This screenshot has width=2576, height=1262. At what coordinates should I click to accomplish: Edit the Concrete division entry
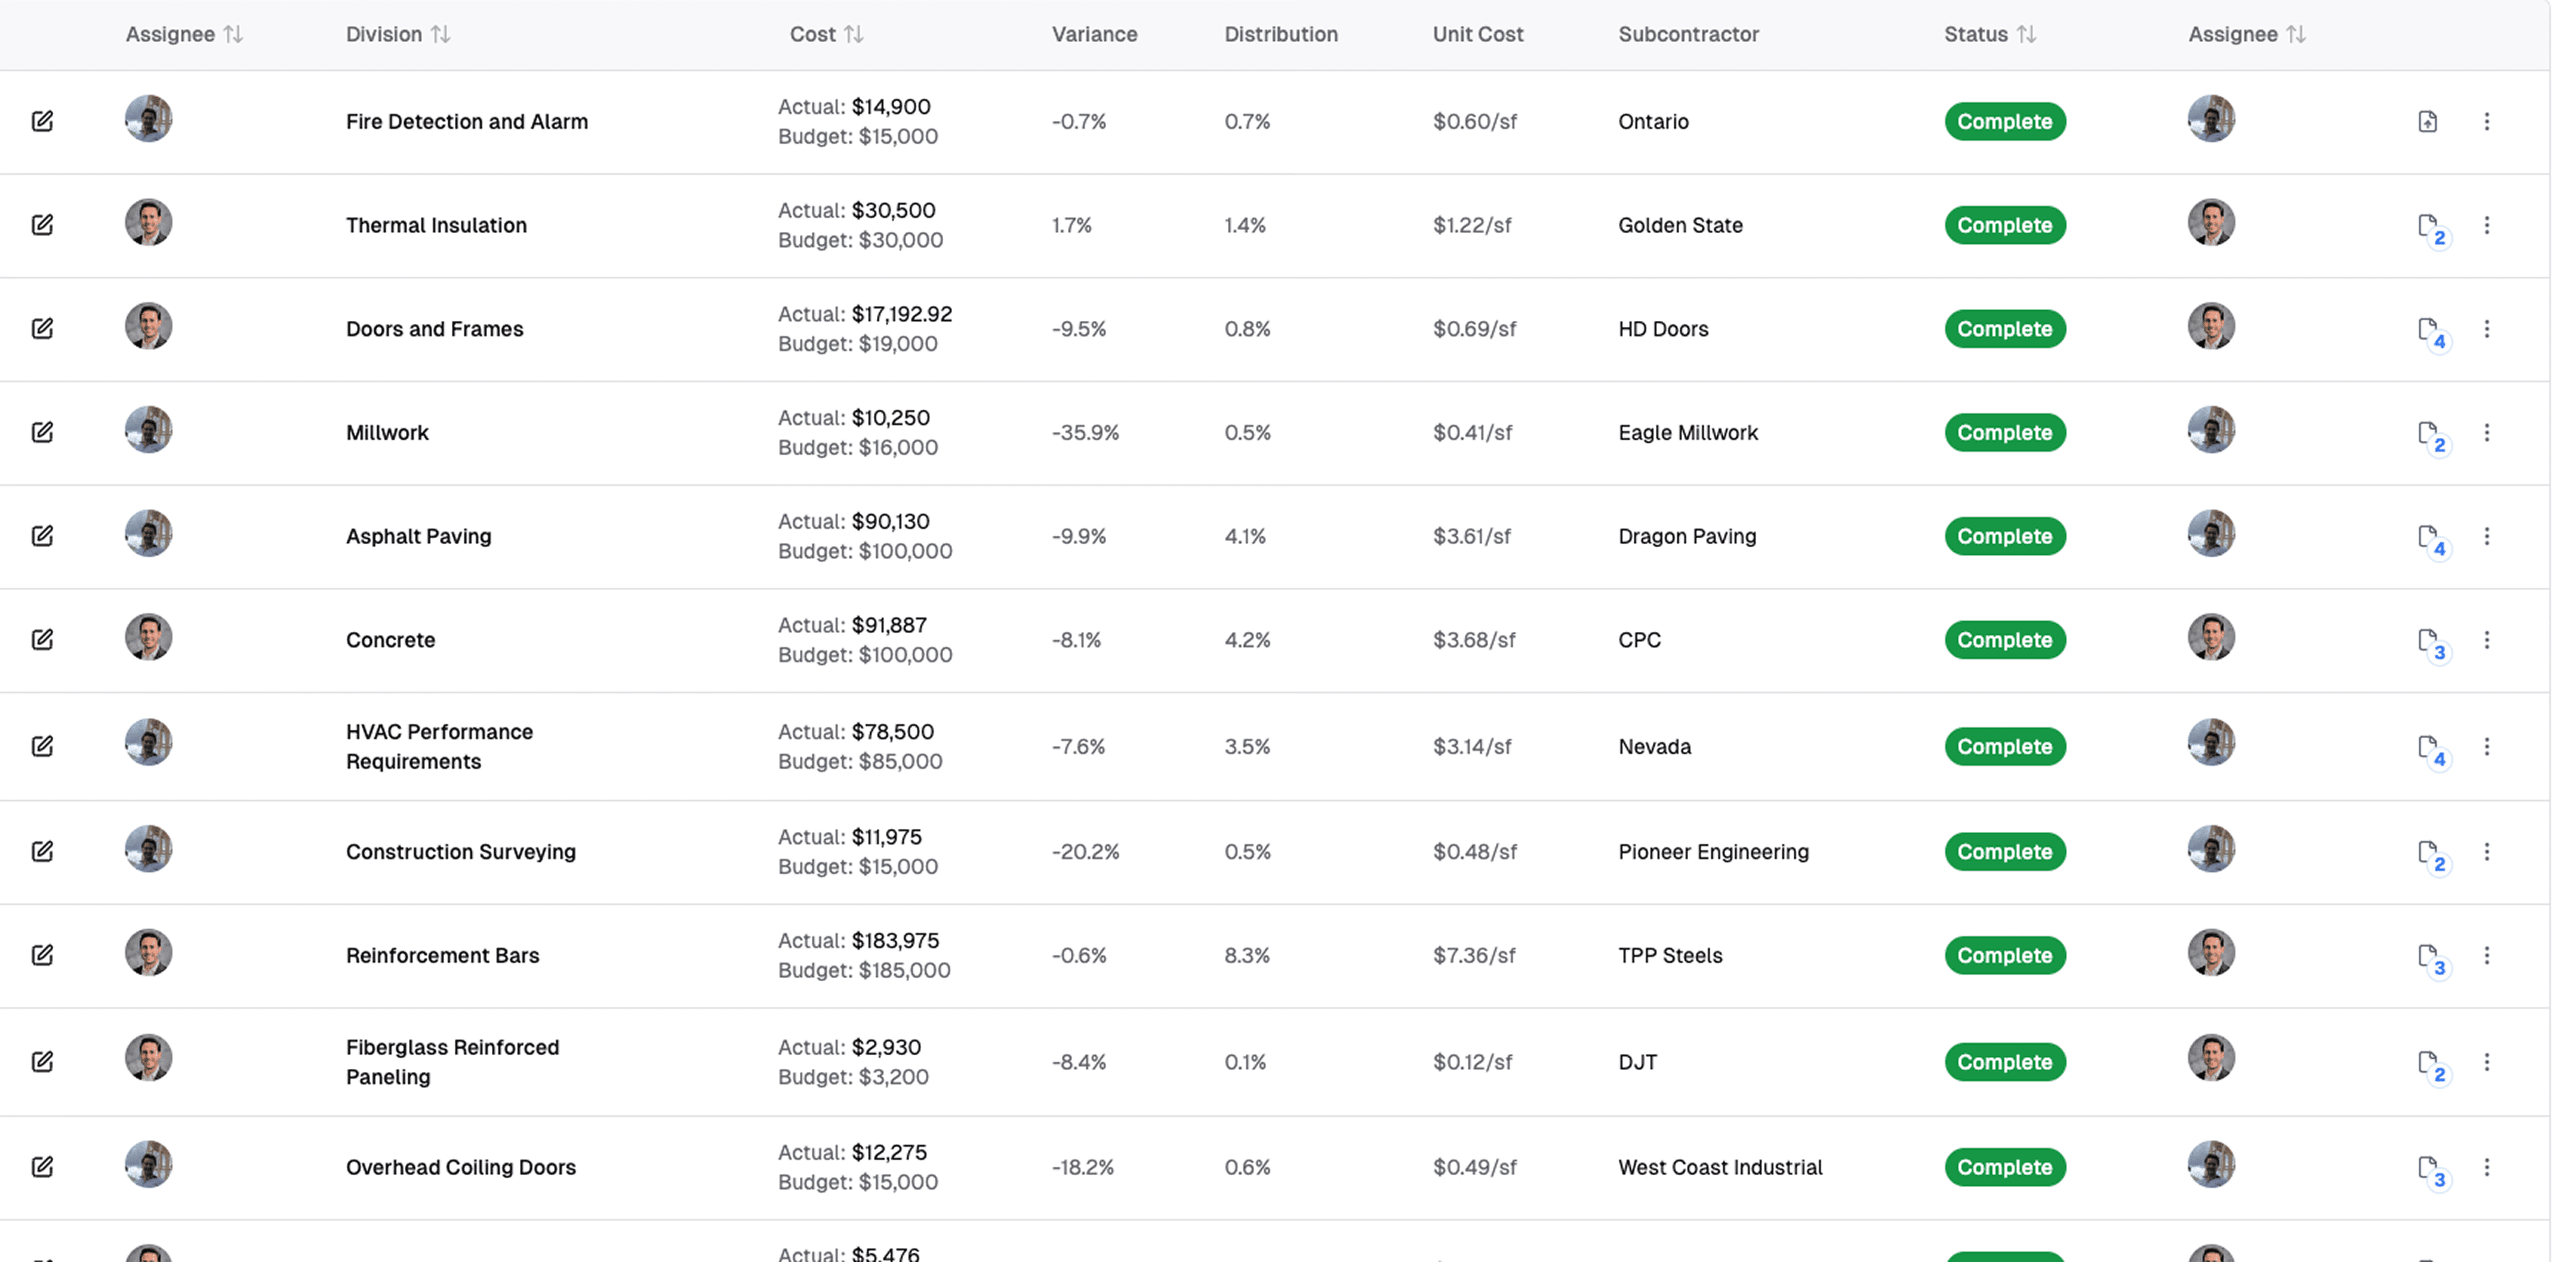coord(42,639)
